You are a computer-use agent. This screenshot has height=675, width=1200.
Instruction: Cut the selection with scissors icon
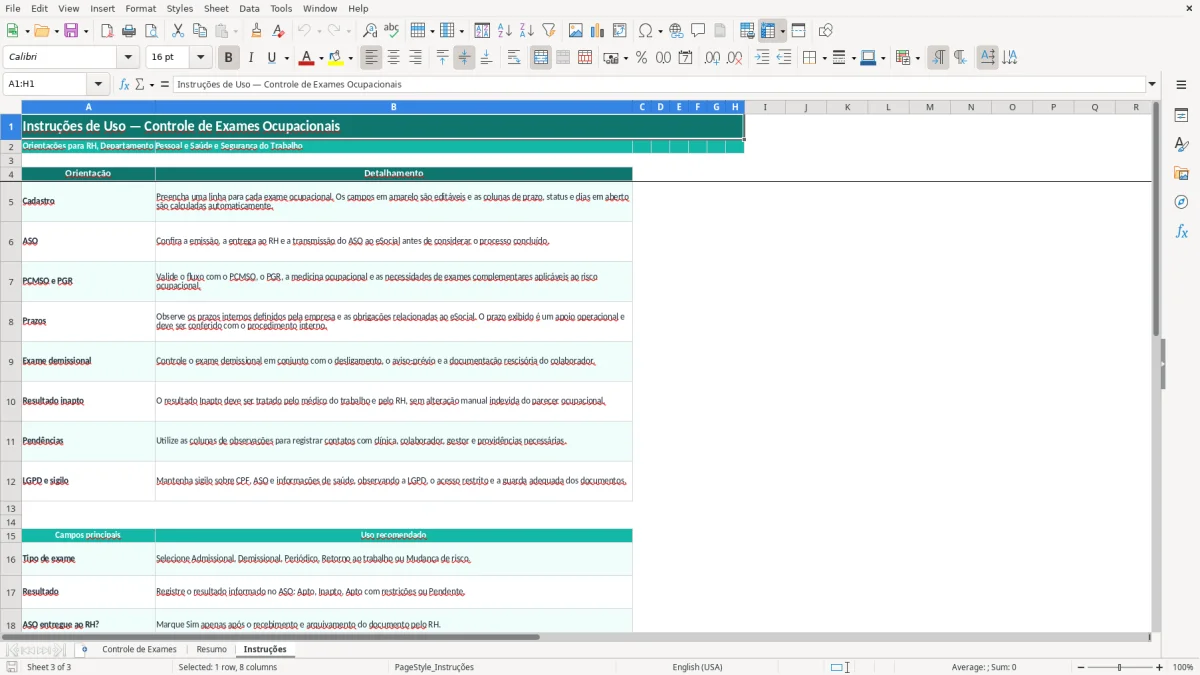point(178,31)
